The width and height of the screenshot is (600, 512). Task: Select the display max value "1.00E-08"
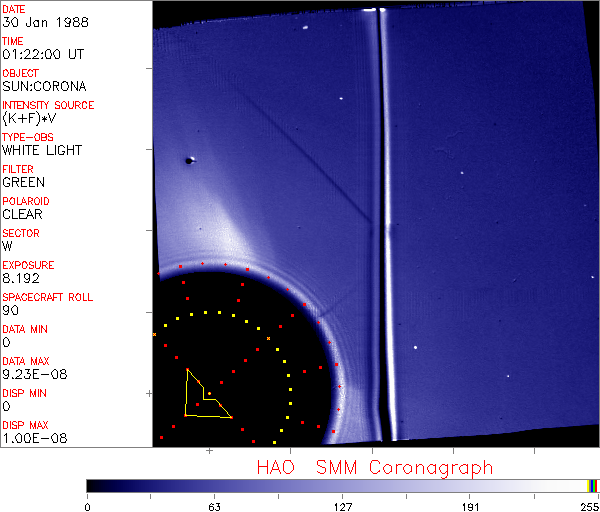coord(31,438)
